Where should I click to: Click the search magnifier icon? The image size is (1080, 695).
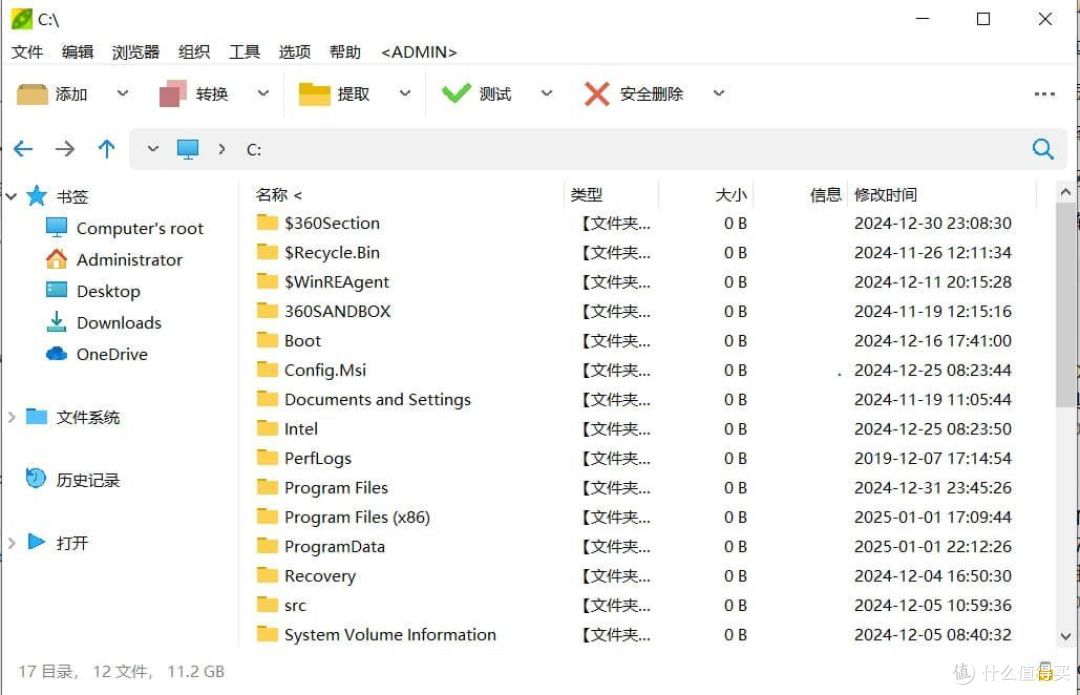coord(1043,148)
